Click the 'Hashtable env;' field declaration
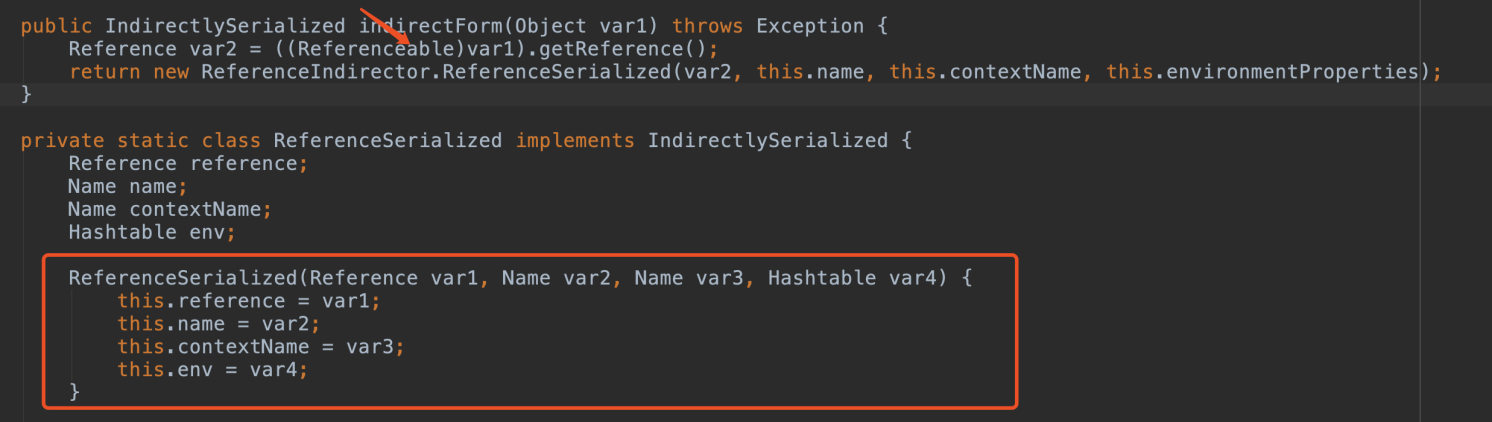 click(x=152, y=233)
